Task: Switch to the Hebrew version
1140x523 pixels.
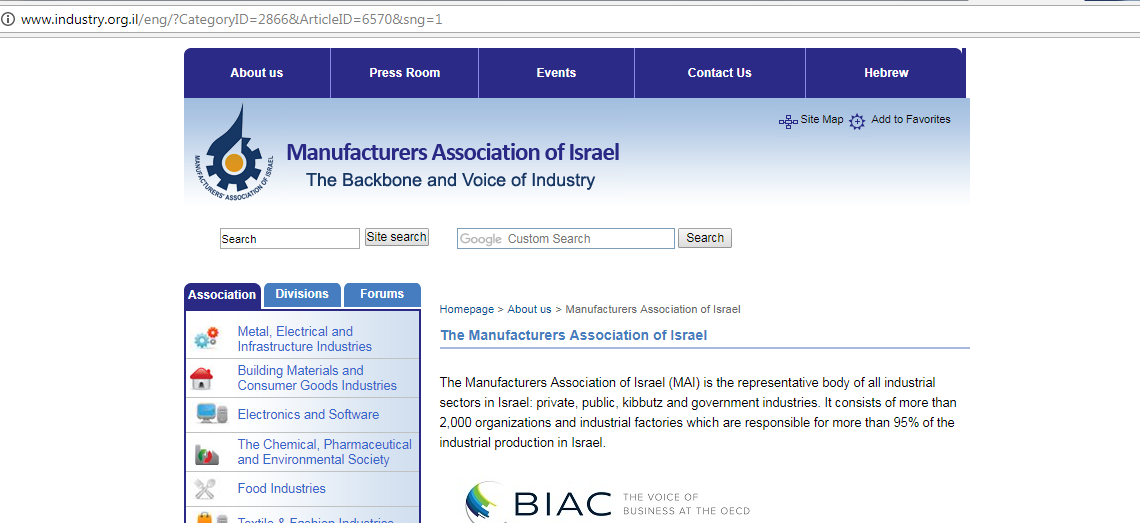Action: pos(886,73)
